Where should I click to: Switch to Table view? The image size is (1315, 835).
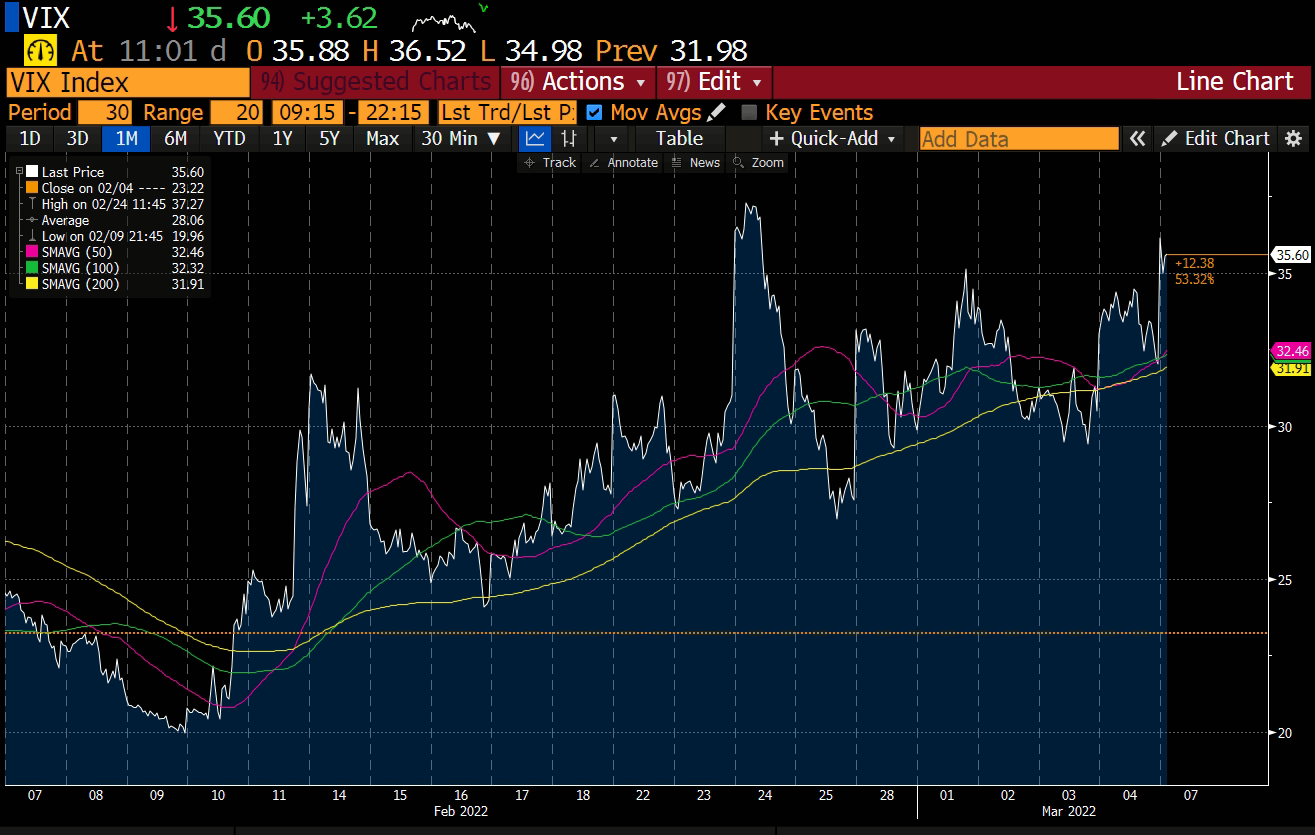[x=679, y=139]
